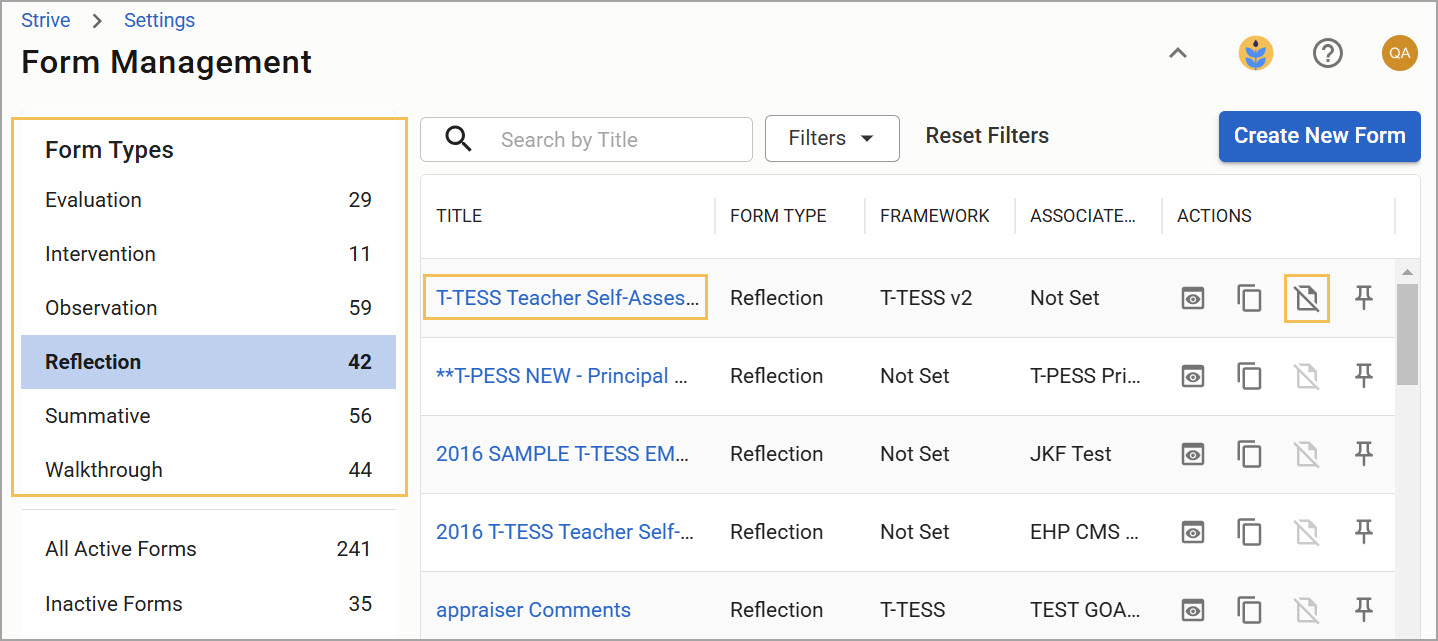Click the JKF Test associated cell

(x=1071, y=454)
